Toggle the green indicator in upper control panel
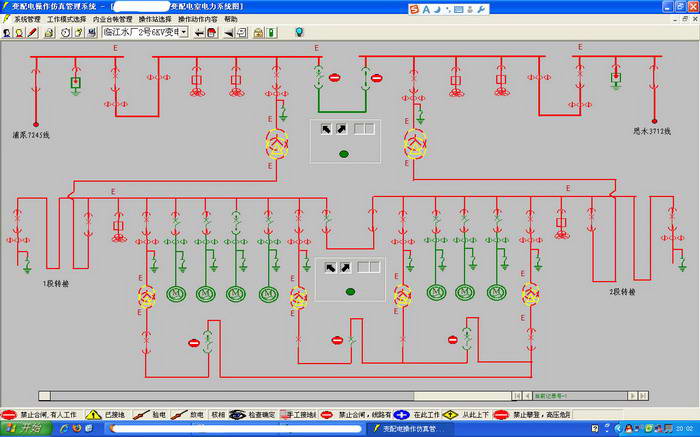The width and height of the screenshot is (700, 437). [344, 153]
